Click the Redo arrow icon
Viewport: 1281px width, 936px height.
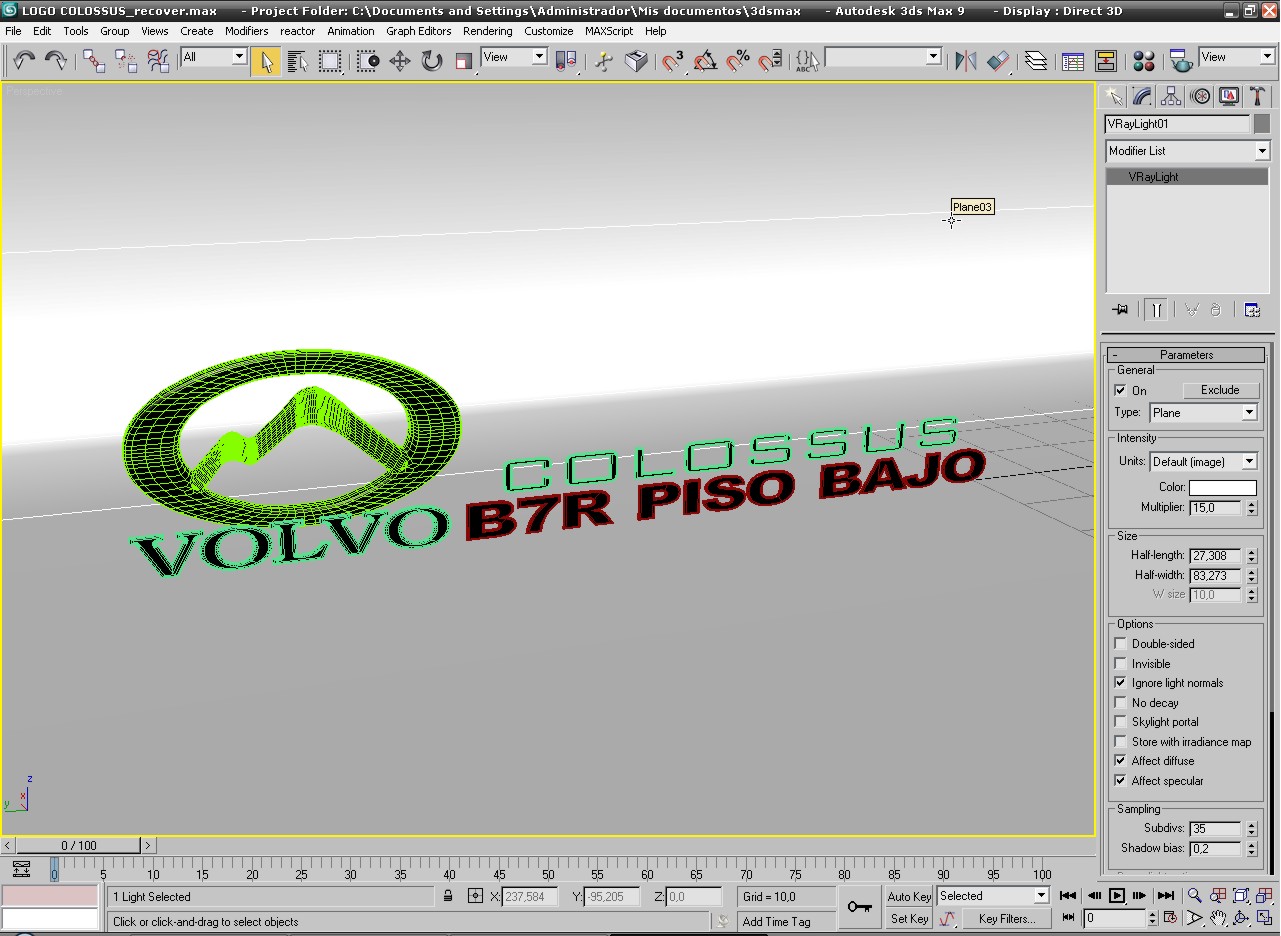pyautogui.click(x=56, y=61)
